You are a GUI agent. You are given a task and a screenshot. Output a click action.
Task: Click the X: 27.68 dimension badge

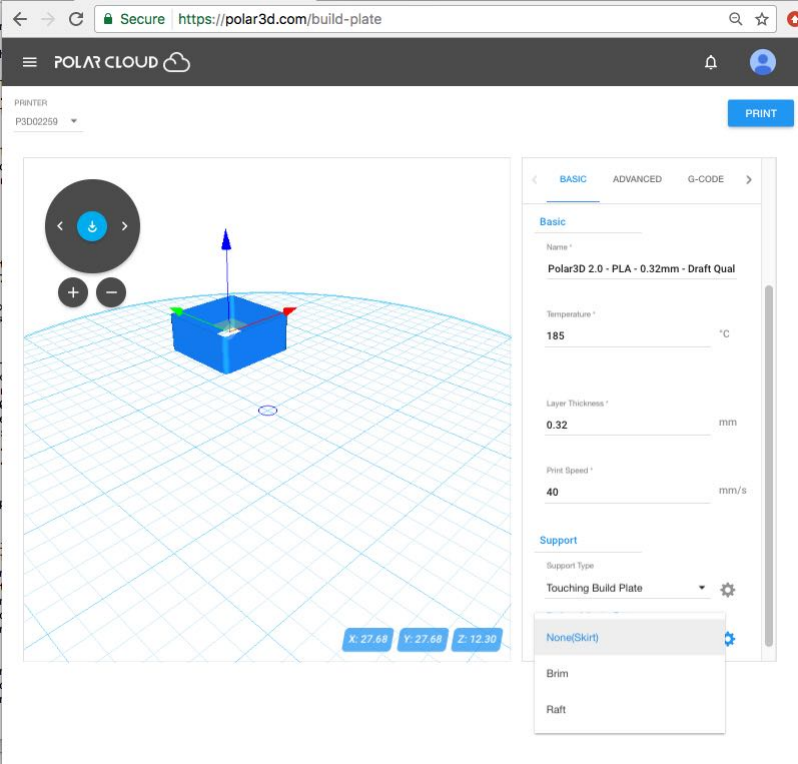tap(367, 639)
